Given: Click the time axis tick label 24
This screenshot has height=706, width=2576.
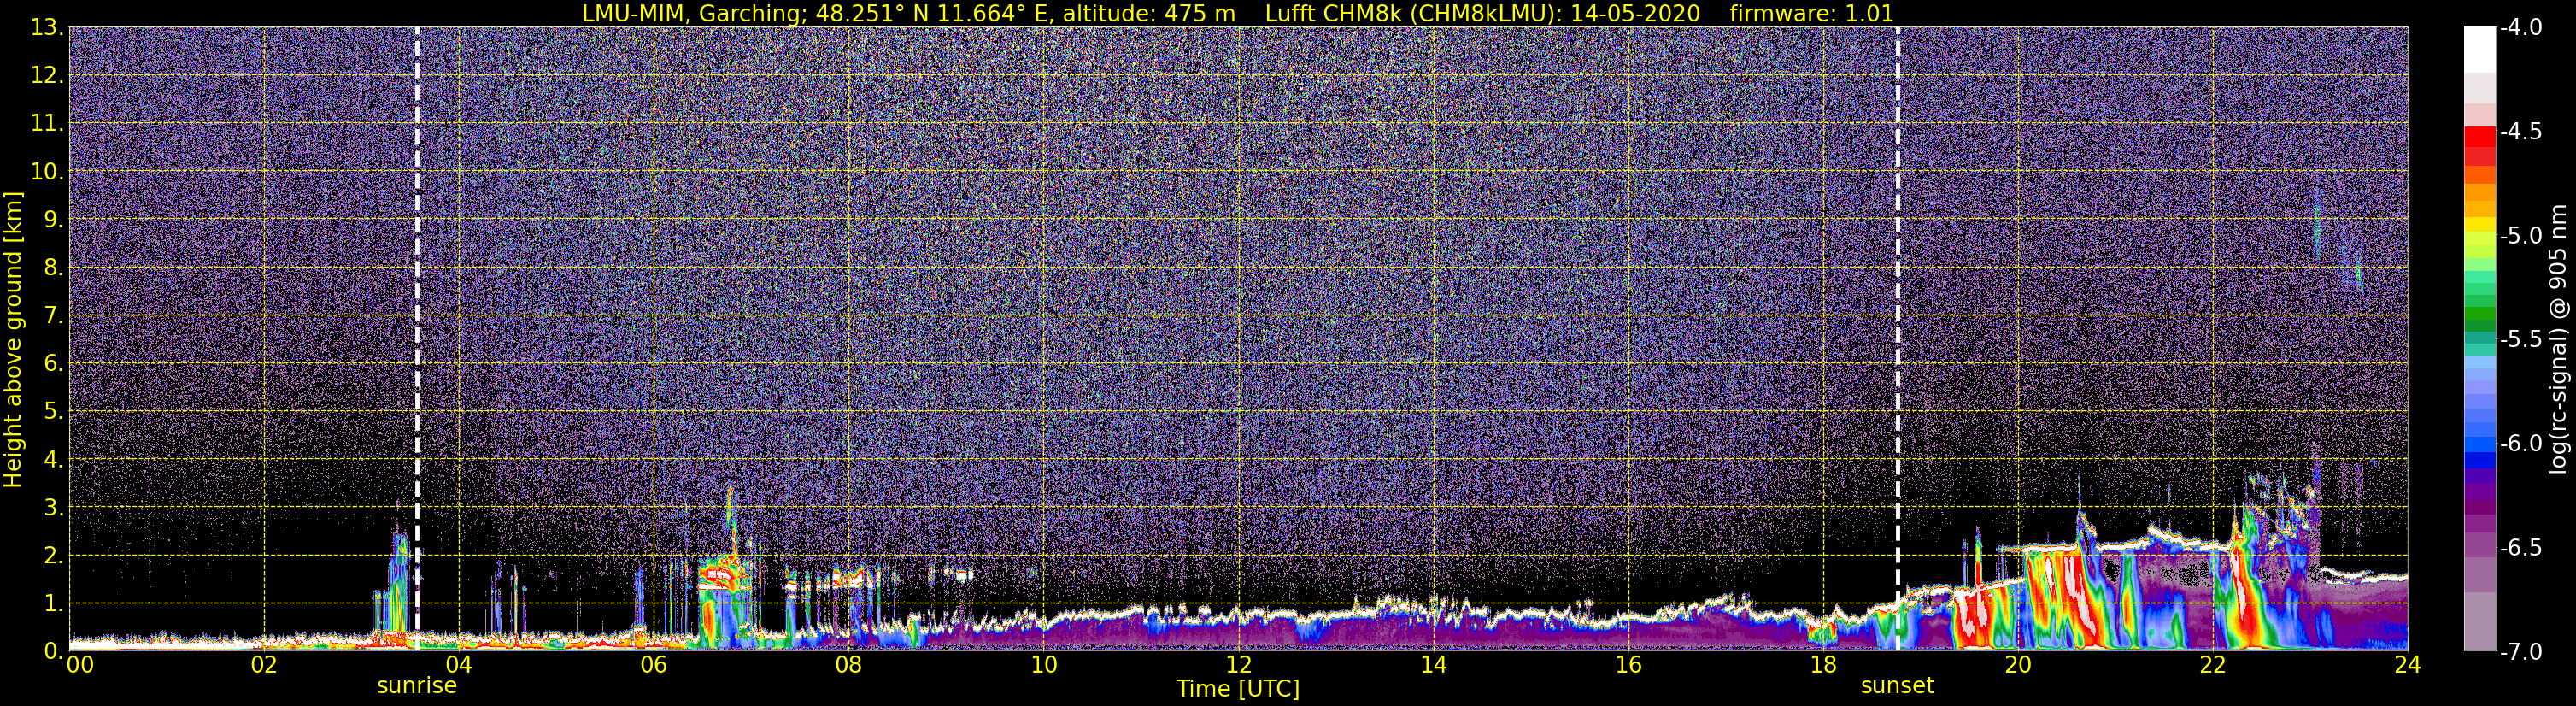Looking at the screenshot, I should click(x=2408, y=665).
